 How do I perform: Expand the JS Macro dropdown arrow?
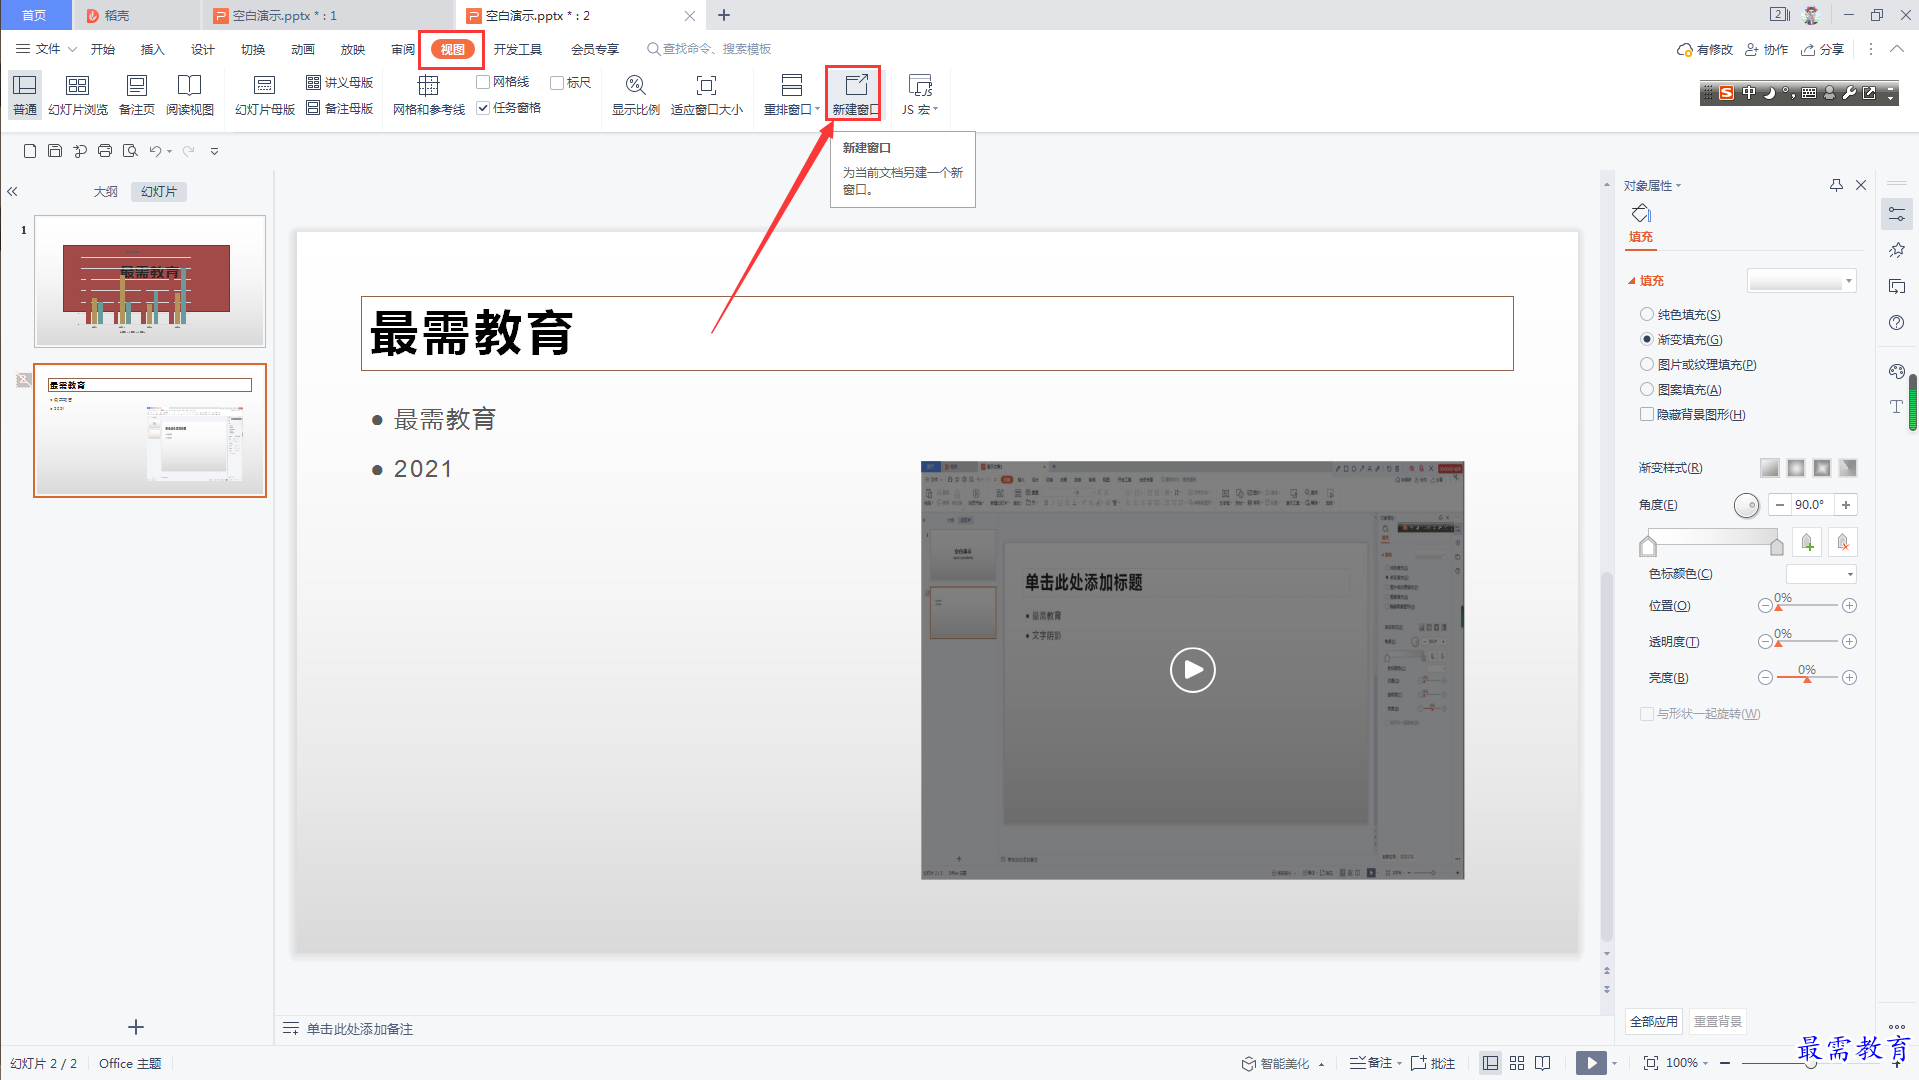(936, 109)
